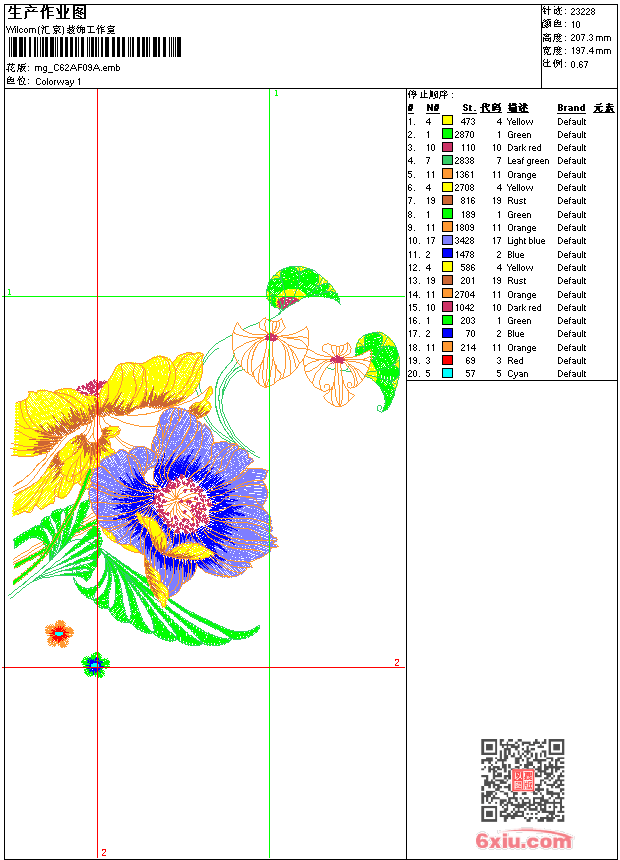Click the green leaf at top of design

pyautogui.click(x=301, y=285)
